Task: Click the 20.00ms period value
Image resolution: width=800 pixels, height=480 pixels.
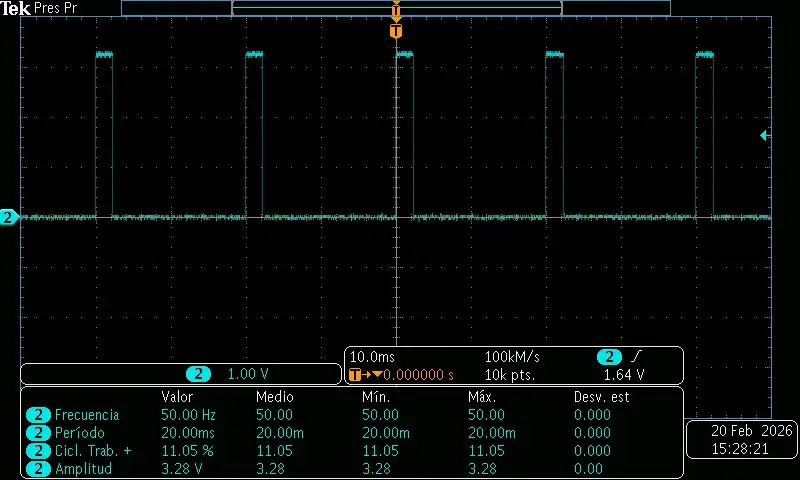Action: [x=188, y=433]
